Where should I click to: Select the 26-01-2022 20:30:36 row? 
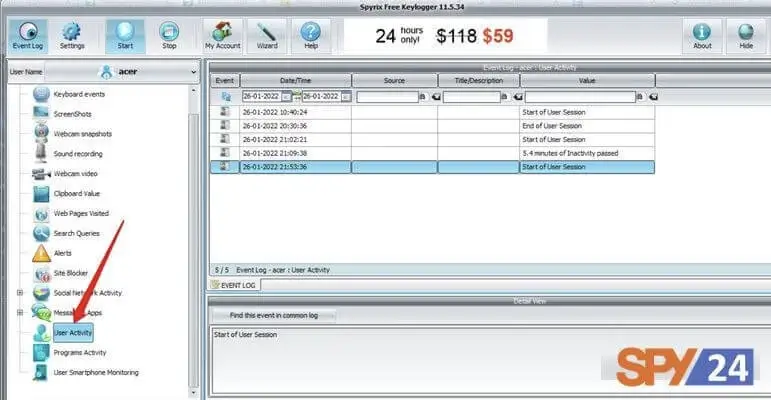pyautogui.click(x=433, y=126)
